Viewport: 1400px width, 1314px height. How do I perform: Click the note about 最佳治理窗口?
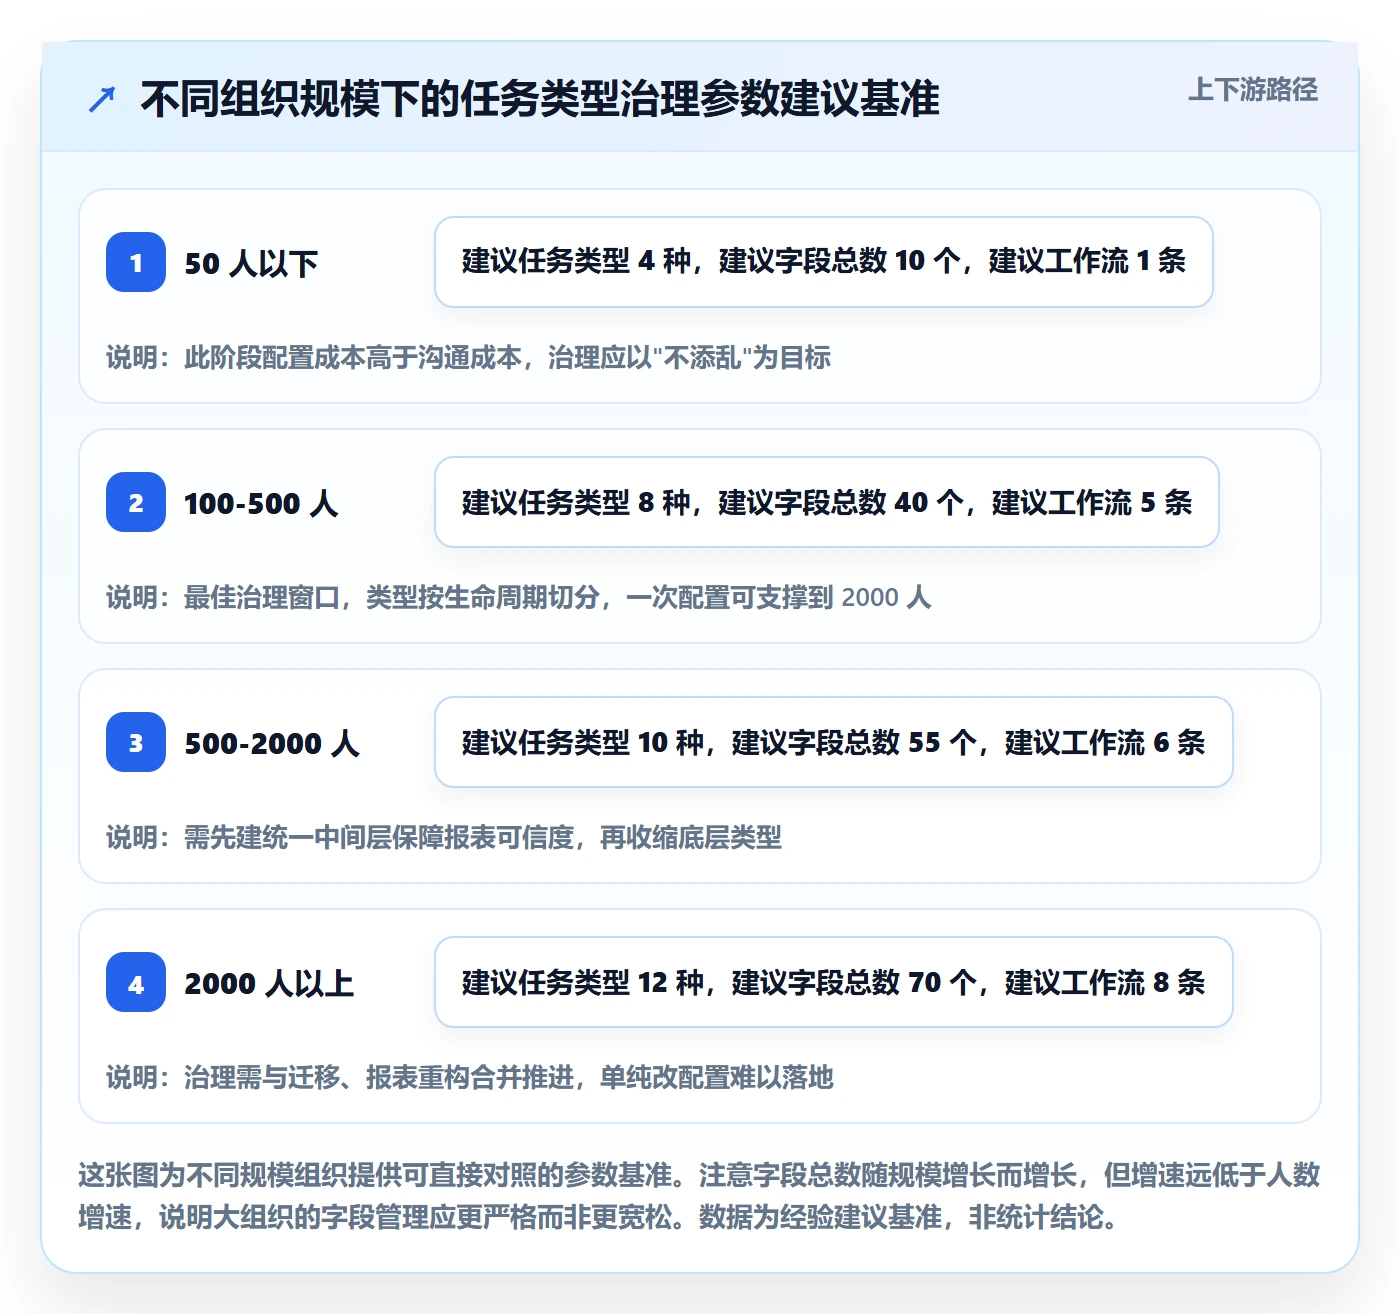pos(519,597)
